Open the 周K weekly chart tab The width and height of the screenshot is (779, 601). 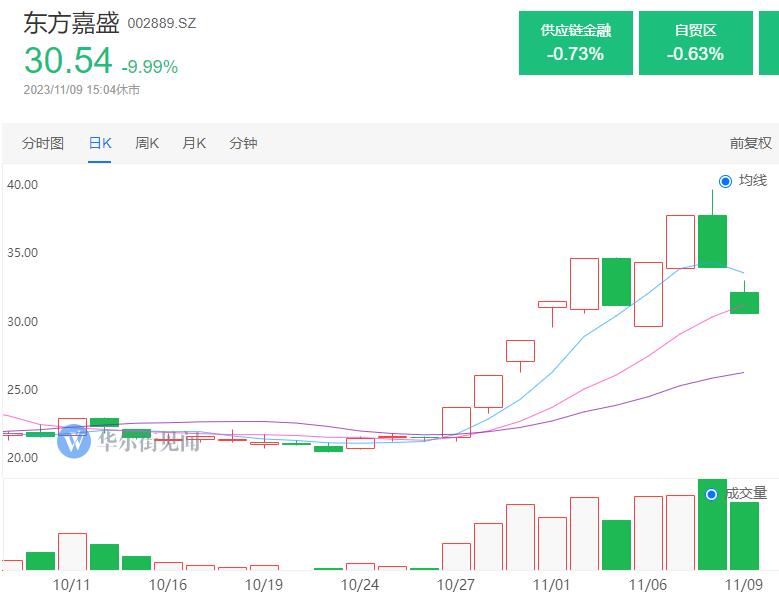point(147,144)
